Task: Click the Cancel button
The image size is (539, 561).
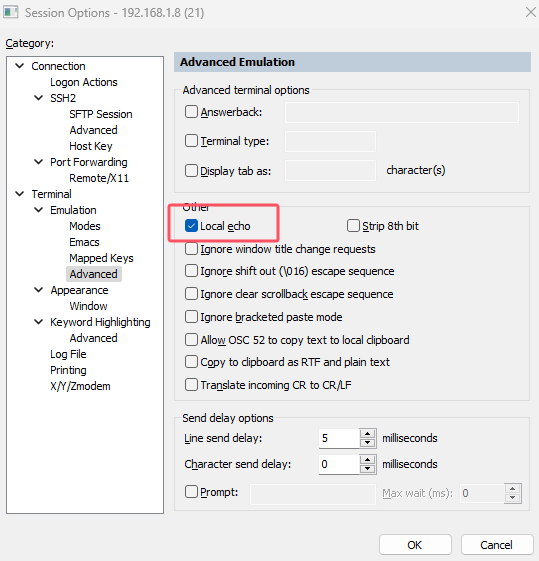Action: click(x=496, y=545)
